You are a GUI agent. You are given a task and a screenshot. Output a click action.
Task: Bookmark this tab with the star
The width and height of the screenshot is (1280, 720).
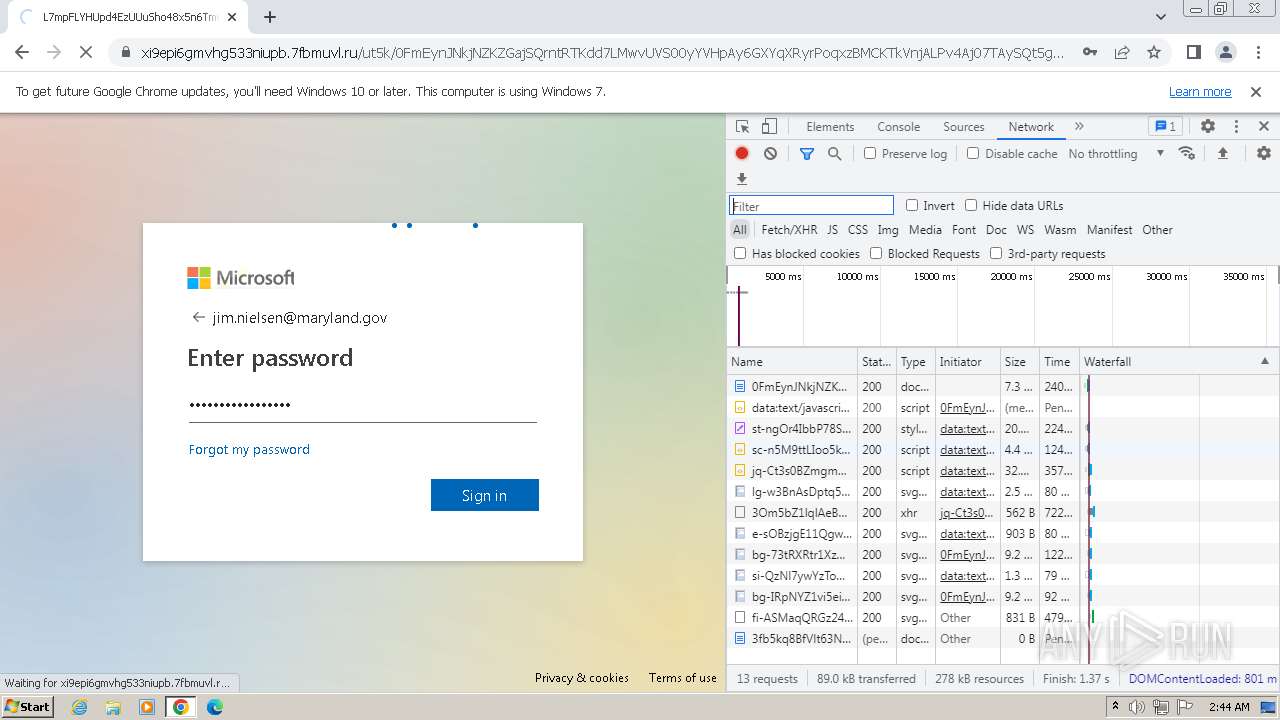coord(1154,53)
